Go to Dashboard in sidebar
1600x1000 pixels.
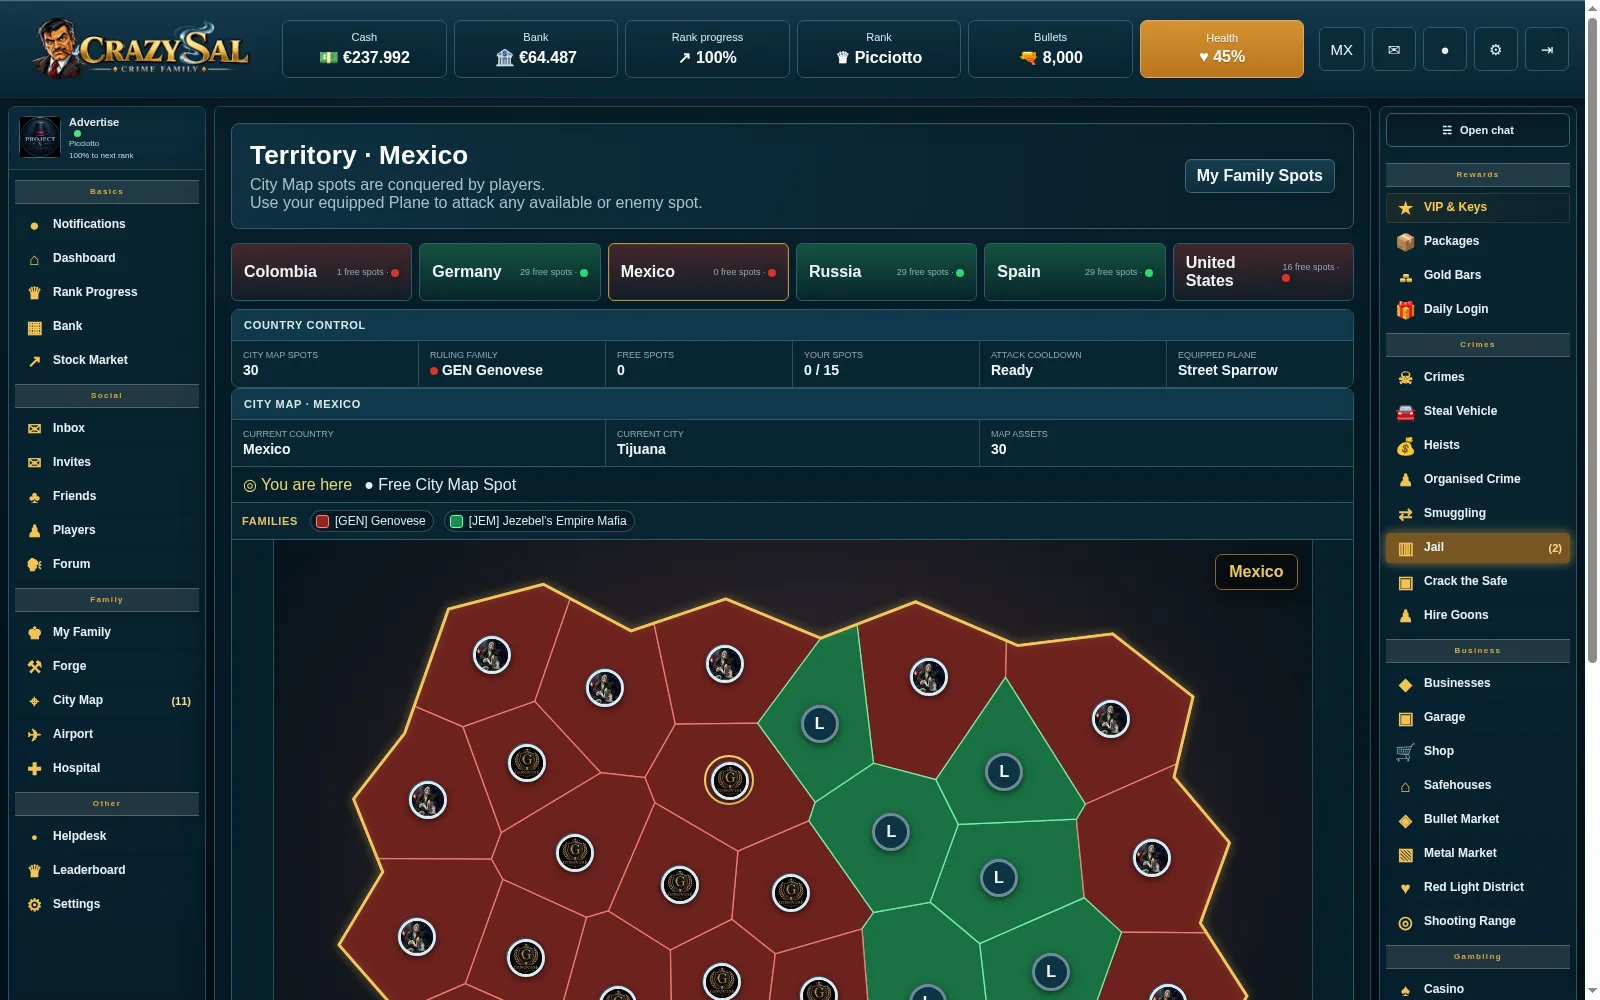(x=107, y=258)
